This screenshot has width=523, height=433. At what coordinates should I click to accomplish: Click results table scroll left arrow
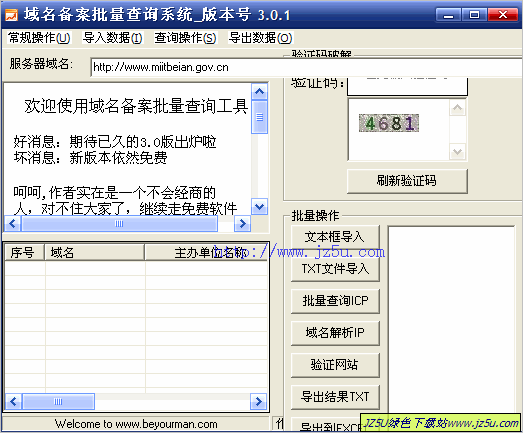click(x=13, y=401)
